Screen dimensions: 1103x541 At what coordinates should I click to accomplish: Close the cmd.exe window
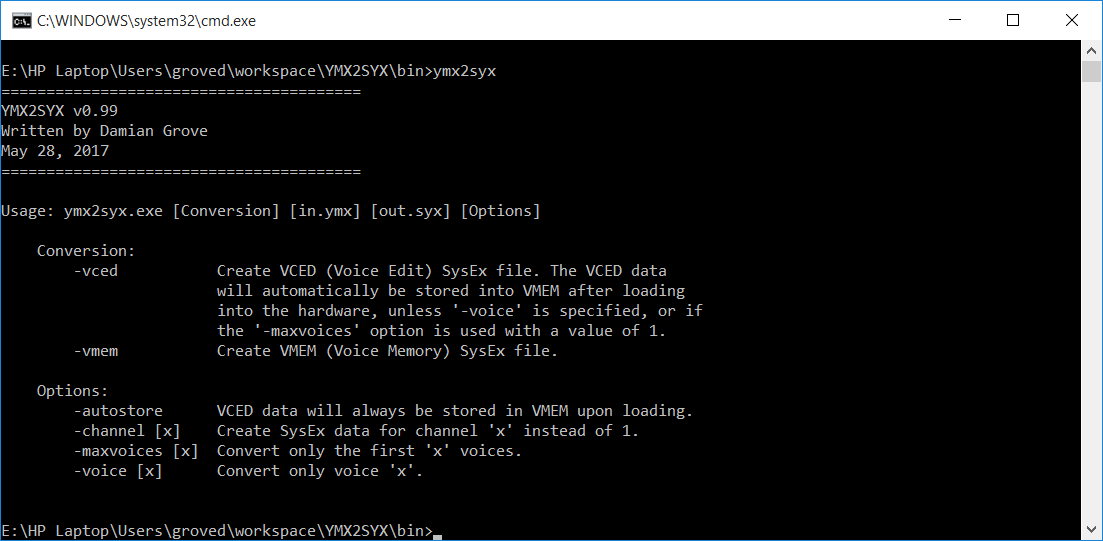point(1070,20)
